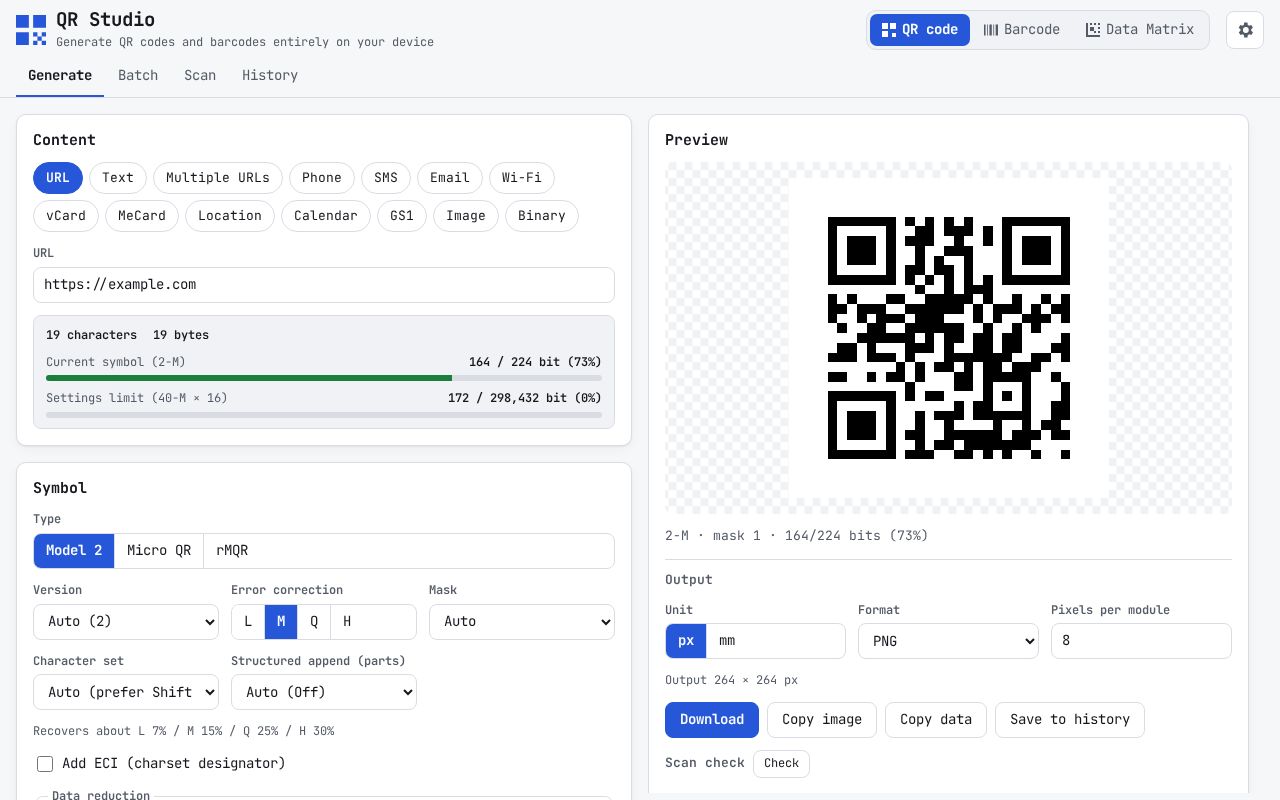Set error correction level to L
This screenshot has height=800, width=1280.
[248, 622]
